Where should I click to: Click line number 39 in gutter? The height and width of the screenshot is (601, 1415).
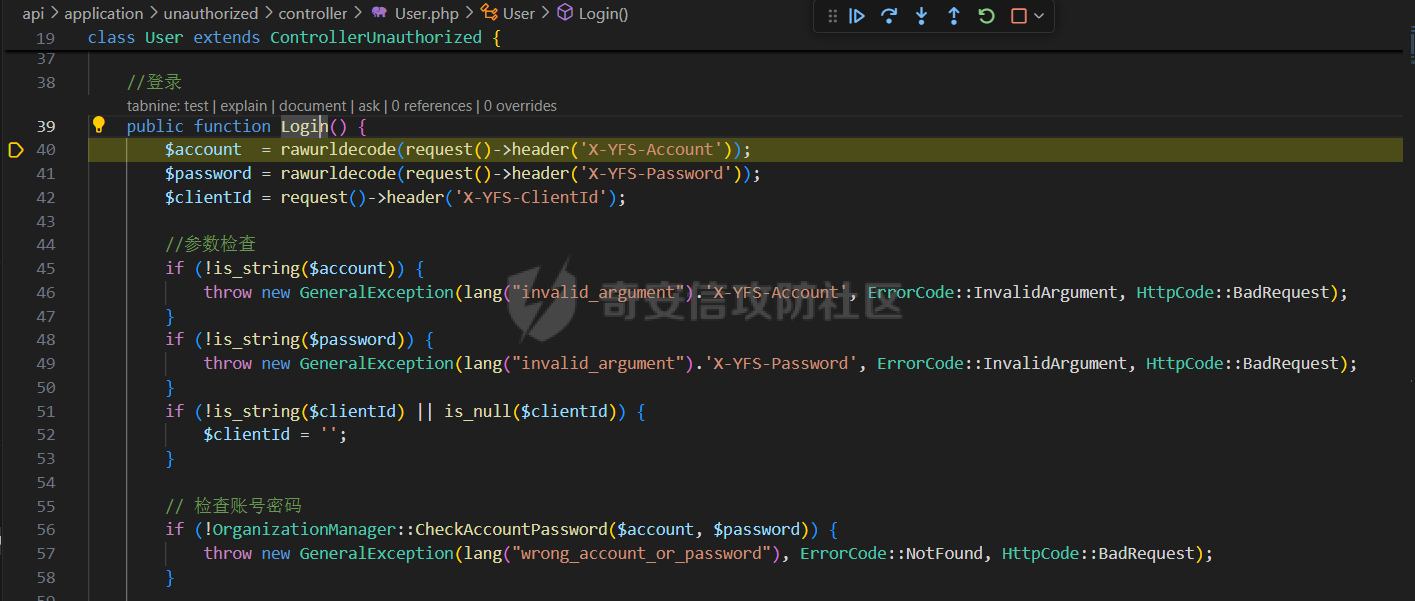[46, 126]
